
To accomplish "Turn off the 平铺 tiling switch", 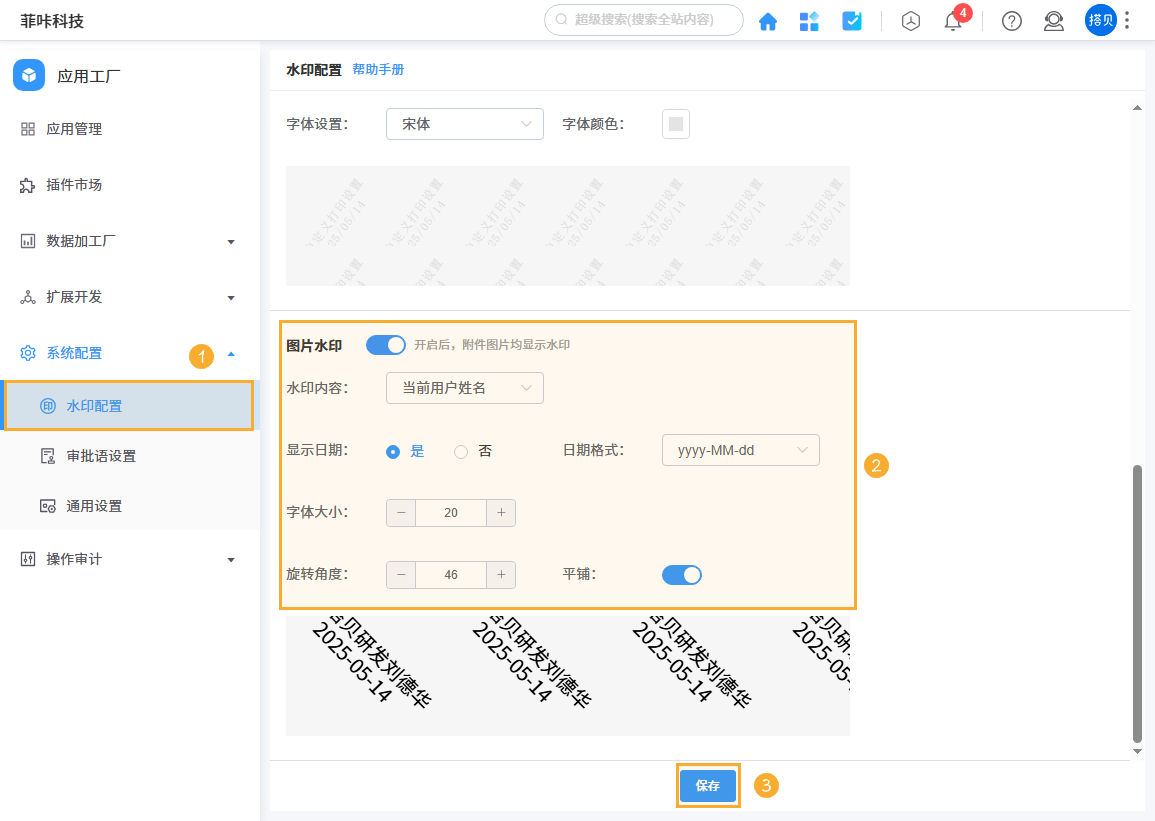I will pos(682,574).
